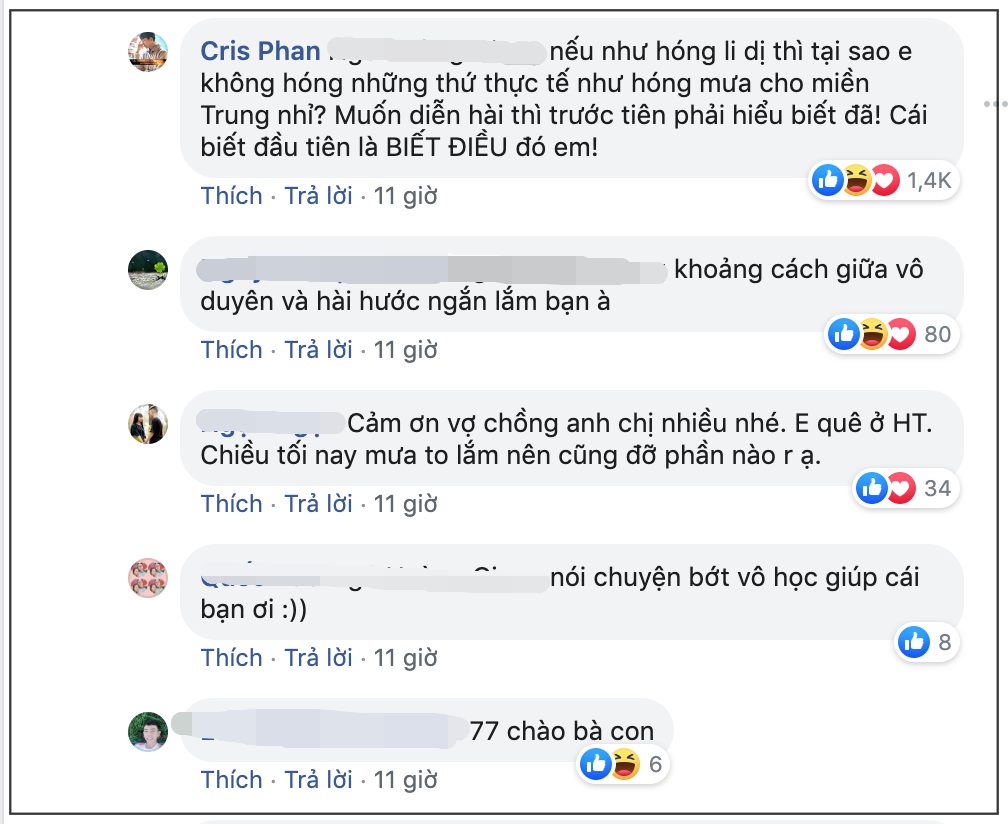Viewport: 1008px width, 824px height.
Task: Open the more options dots on the right
Action: point(995,103)
